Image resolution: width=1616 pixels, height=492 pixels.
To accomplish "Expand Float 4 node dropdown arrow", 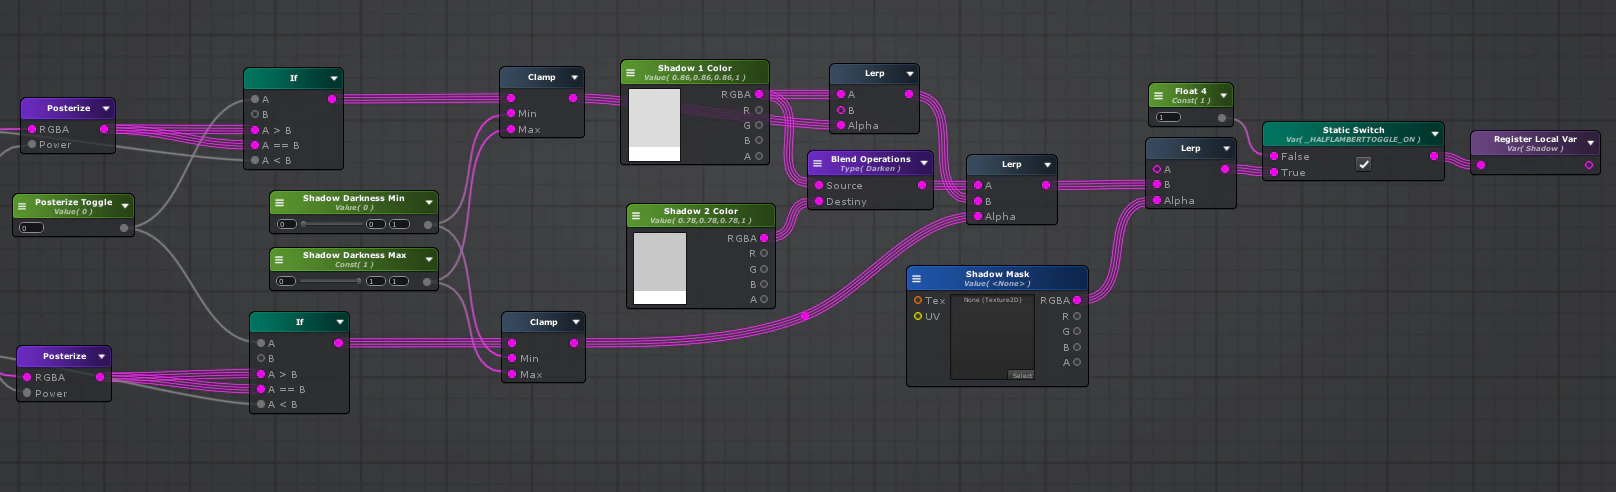I will (1224, 95).
